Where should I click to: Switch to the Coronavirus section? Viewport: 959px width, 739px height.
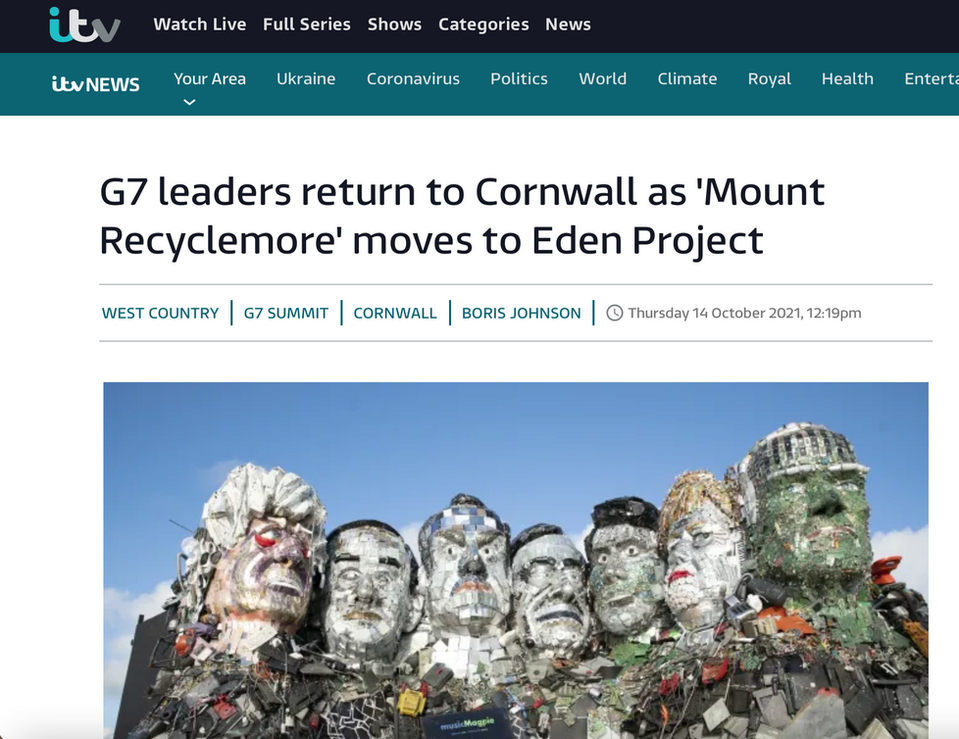(x=413, y=79)
